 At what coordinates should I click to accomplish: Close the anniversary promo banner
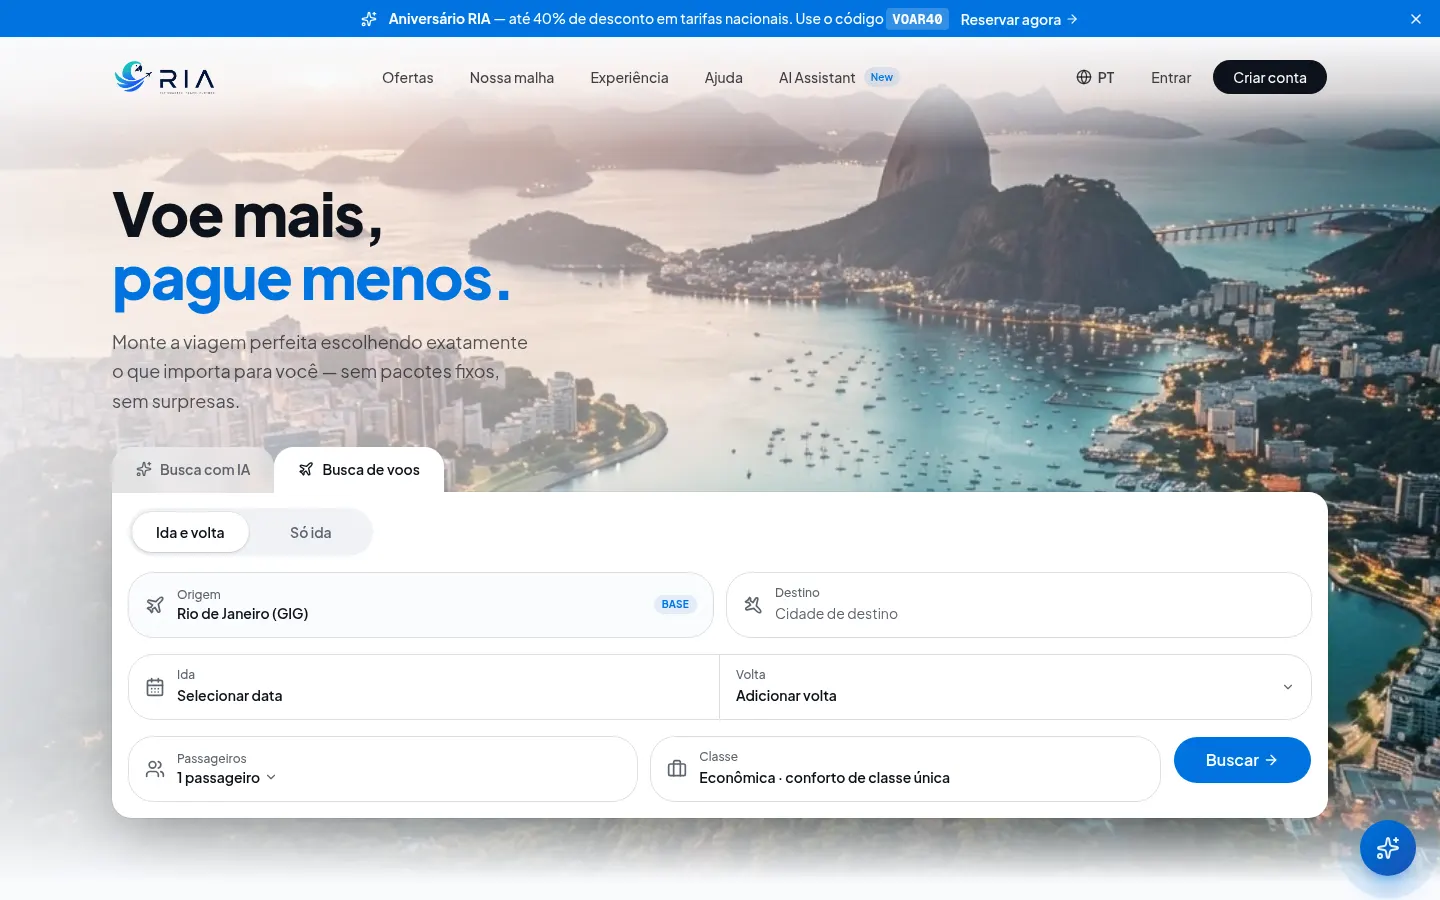point(1416,19)
